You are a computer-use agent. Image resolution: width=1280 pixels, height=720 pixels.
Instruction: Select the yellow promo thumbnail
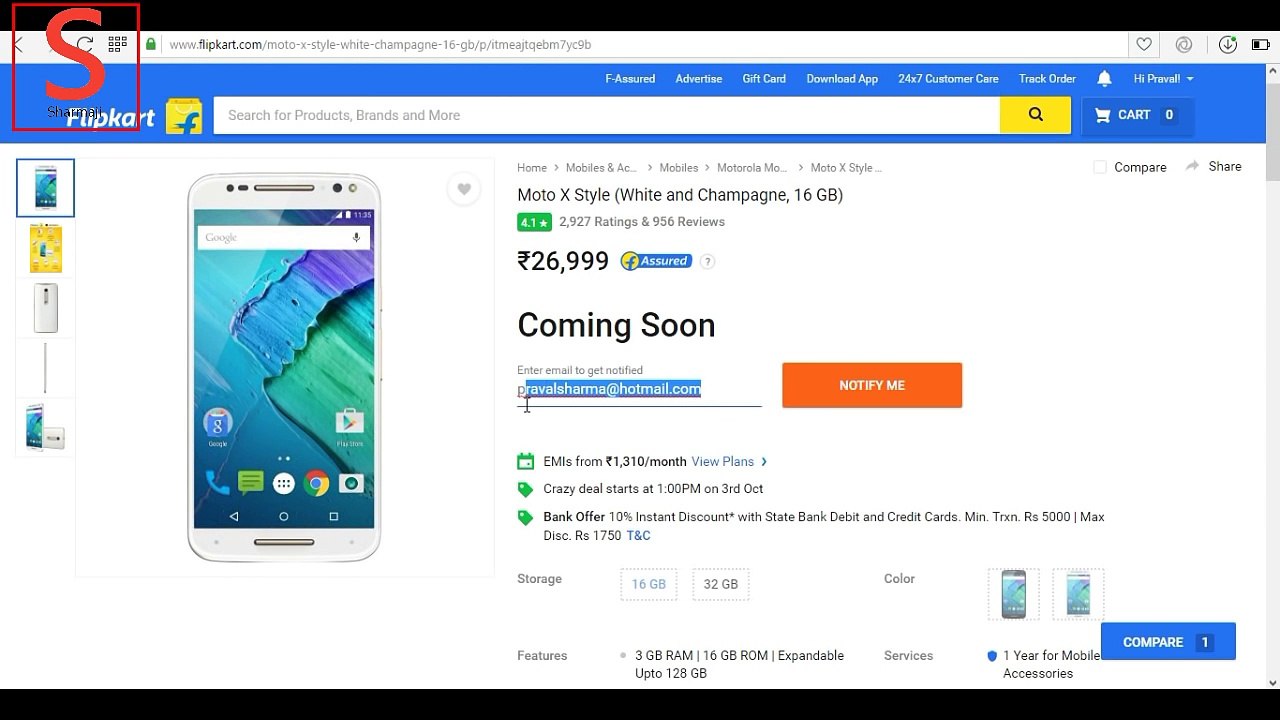[45, 248]
